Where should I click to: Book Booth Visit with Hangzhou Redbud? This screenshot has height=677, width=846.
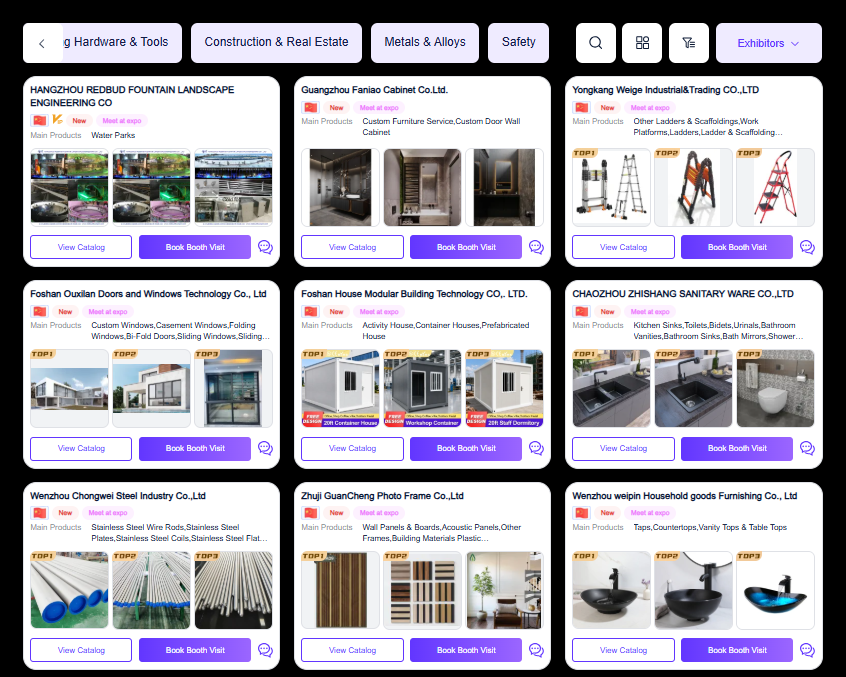click(195, 247)
